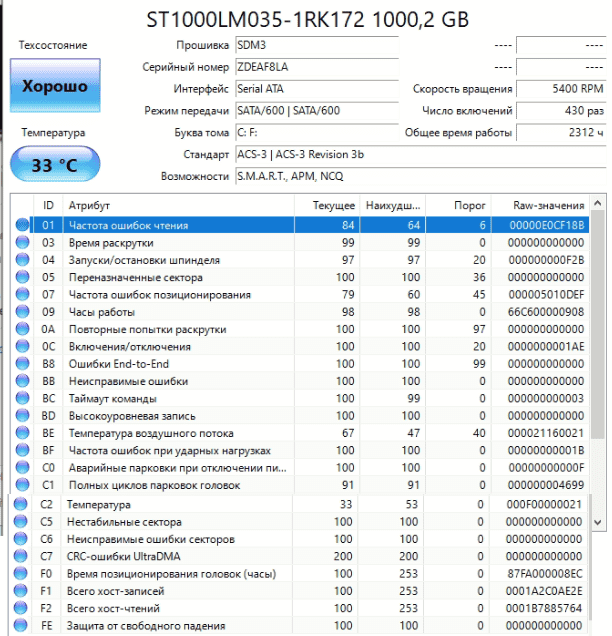This screenshot has height=636, width=612.
Task: Click the scrollbar down arrow in attribute list
Action: pyautogui.click(x=598, y=522)
